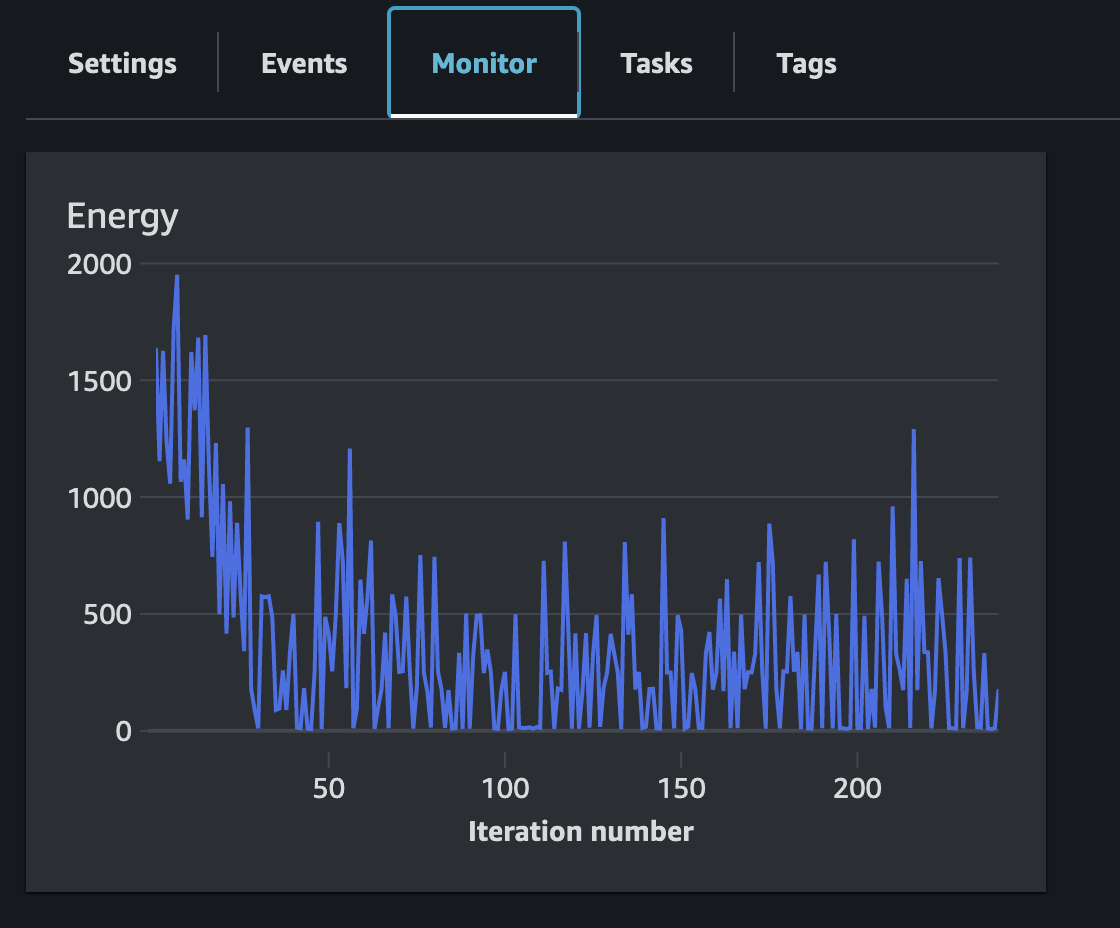Open the Events tab

304,63
